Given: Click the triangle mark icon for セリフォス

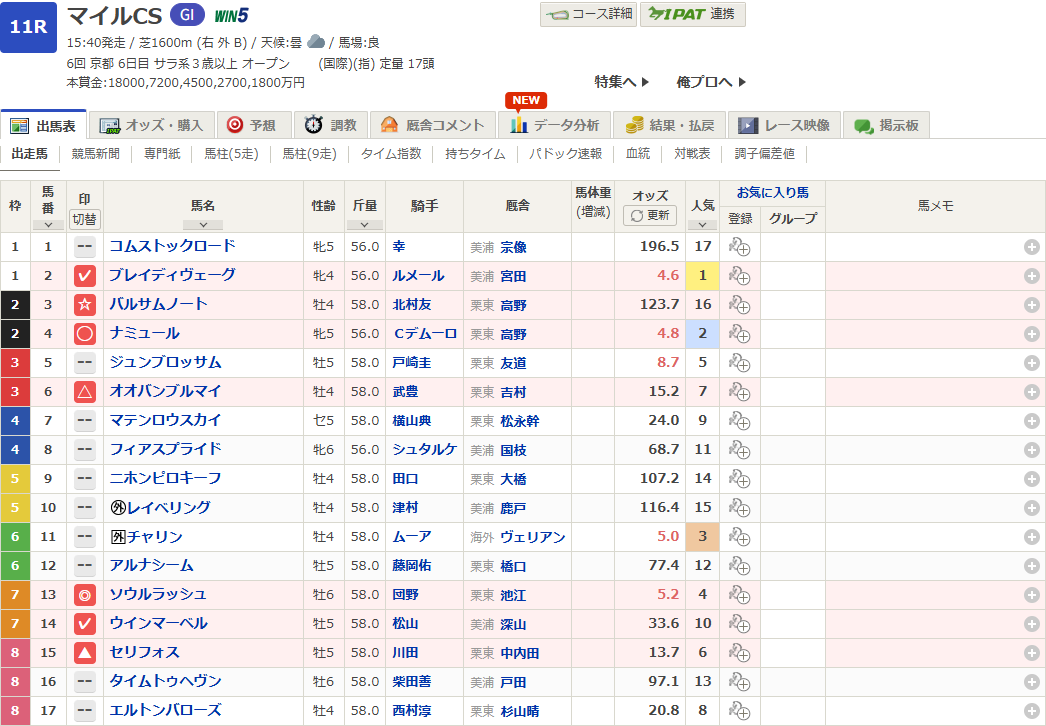Looking at the screenshot, I should point(85,653).
